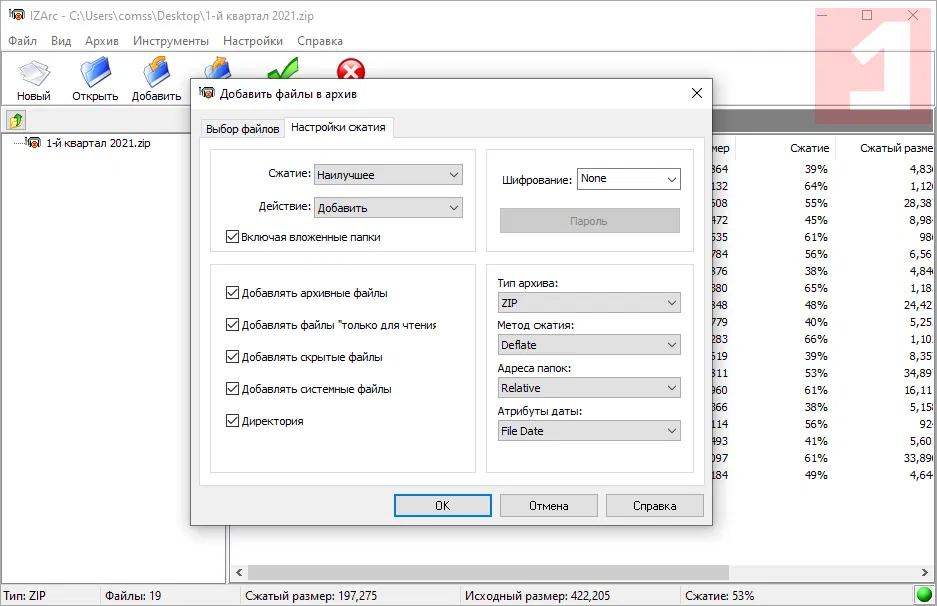Click the Сжатие column header

[x=810, y=148]
